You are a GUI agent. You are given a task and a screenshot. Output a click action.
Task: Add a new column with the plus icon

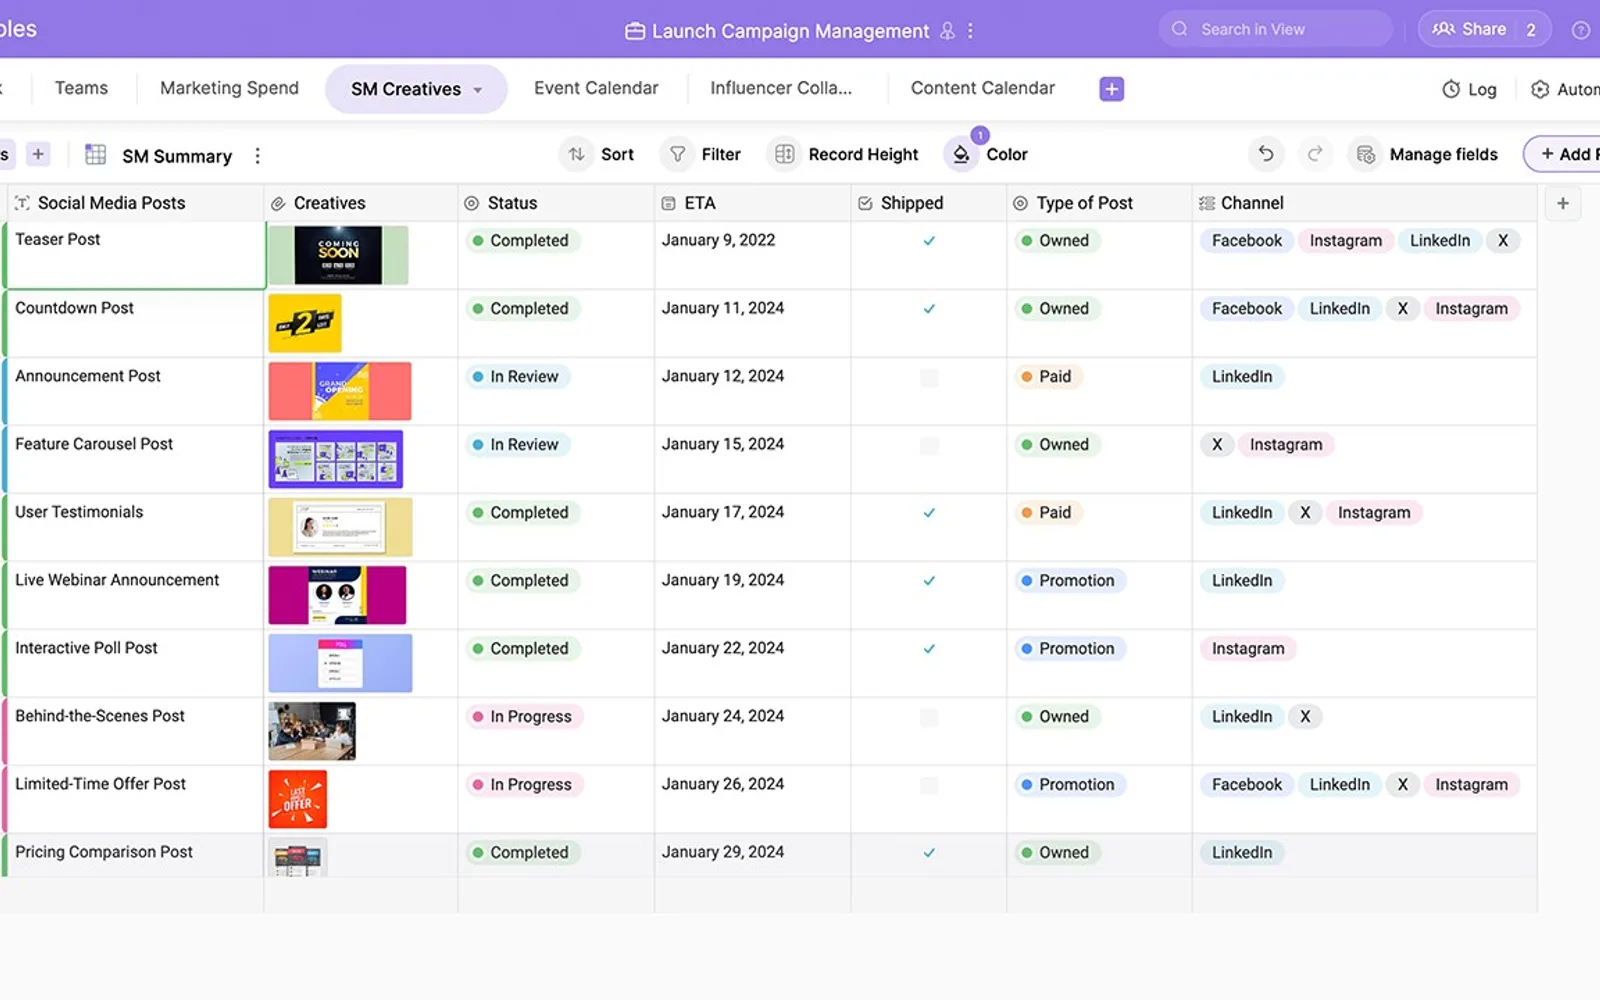[1562, 203]
